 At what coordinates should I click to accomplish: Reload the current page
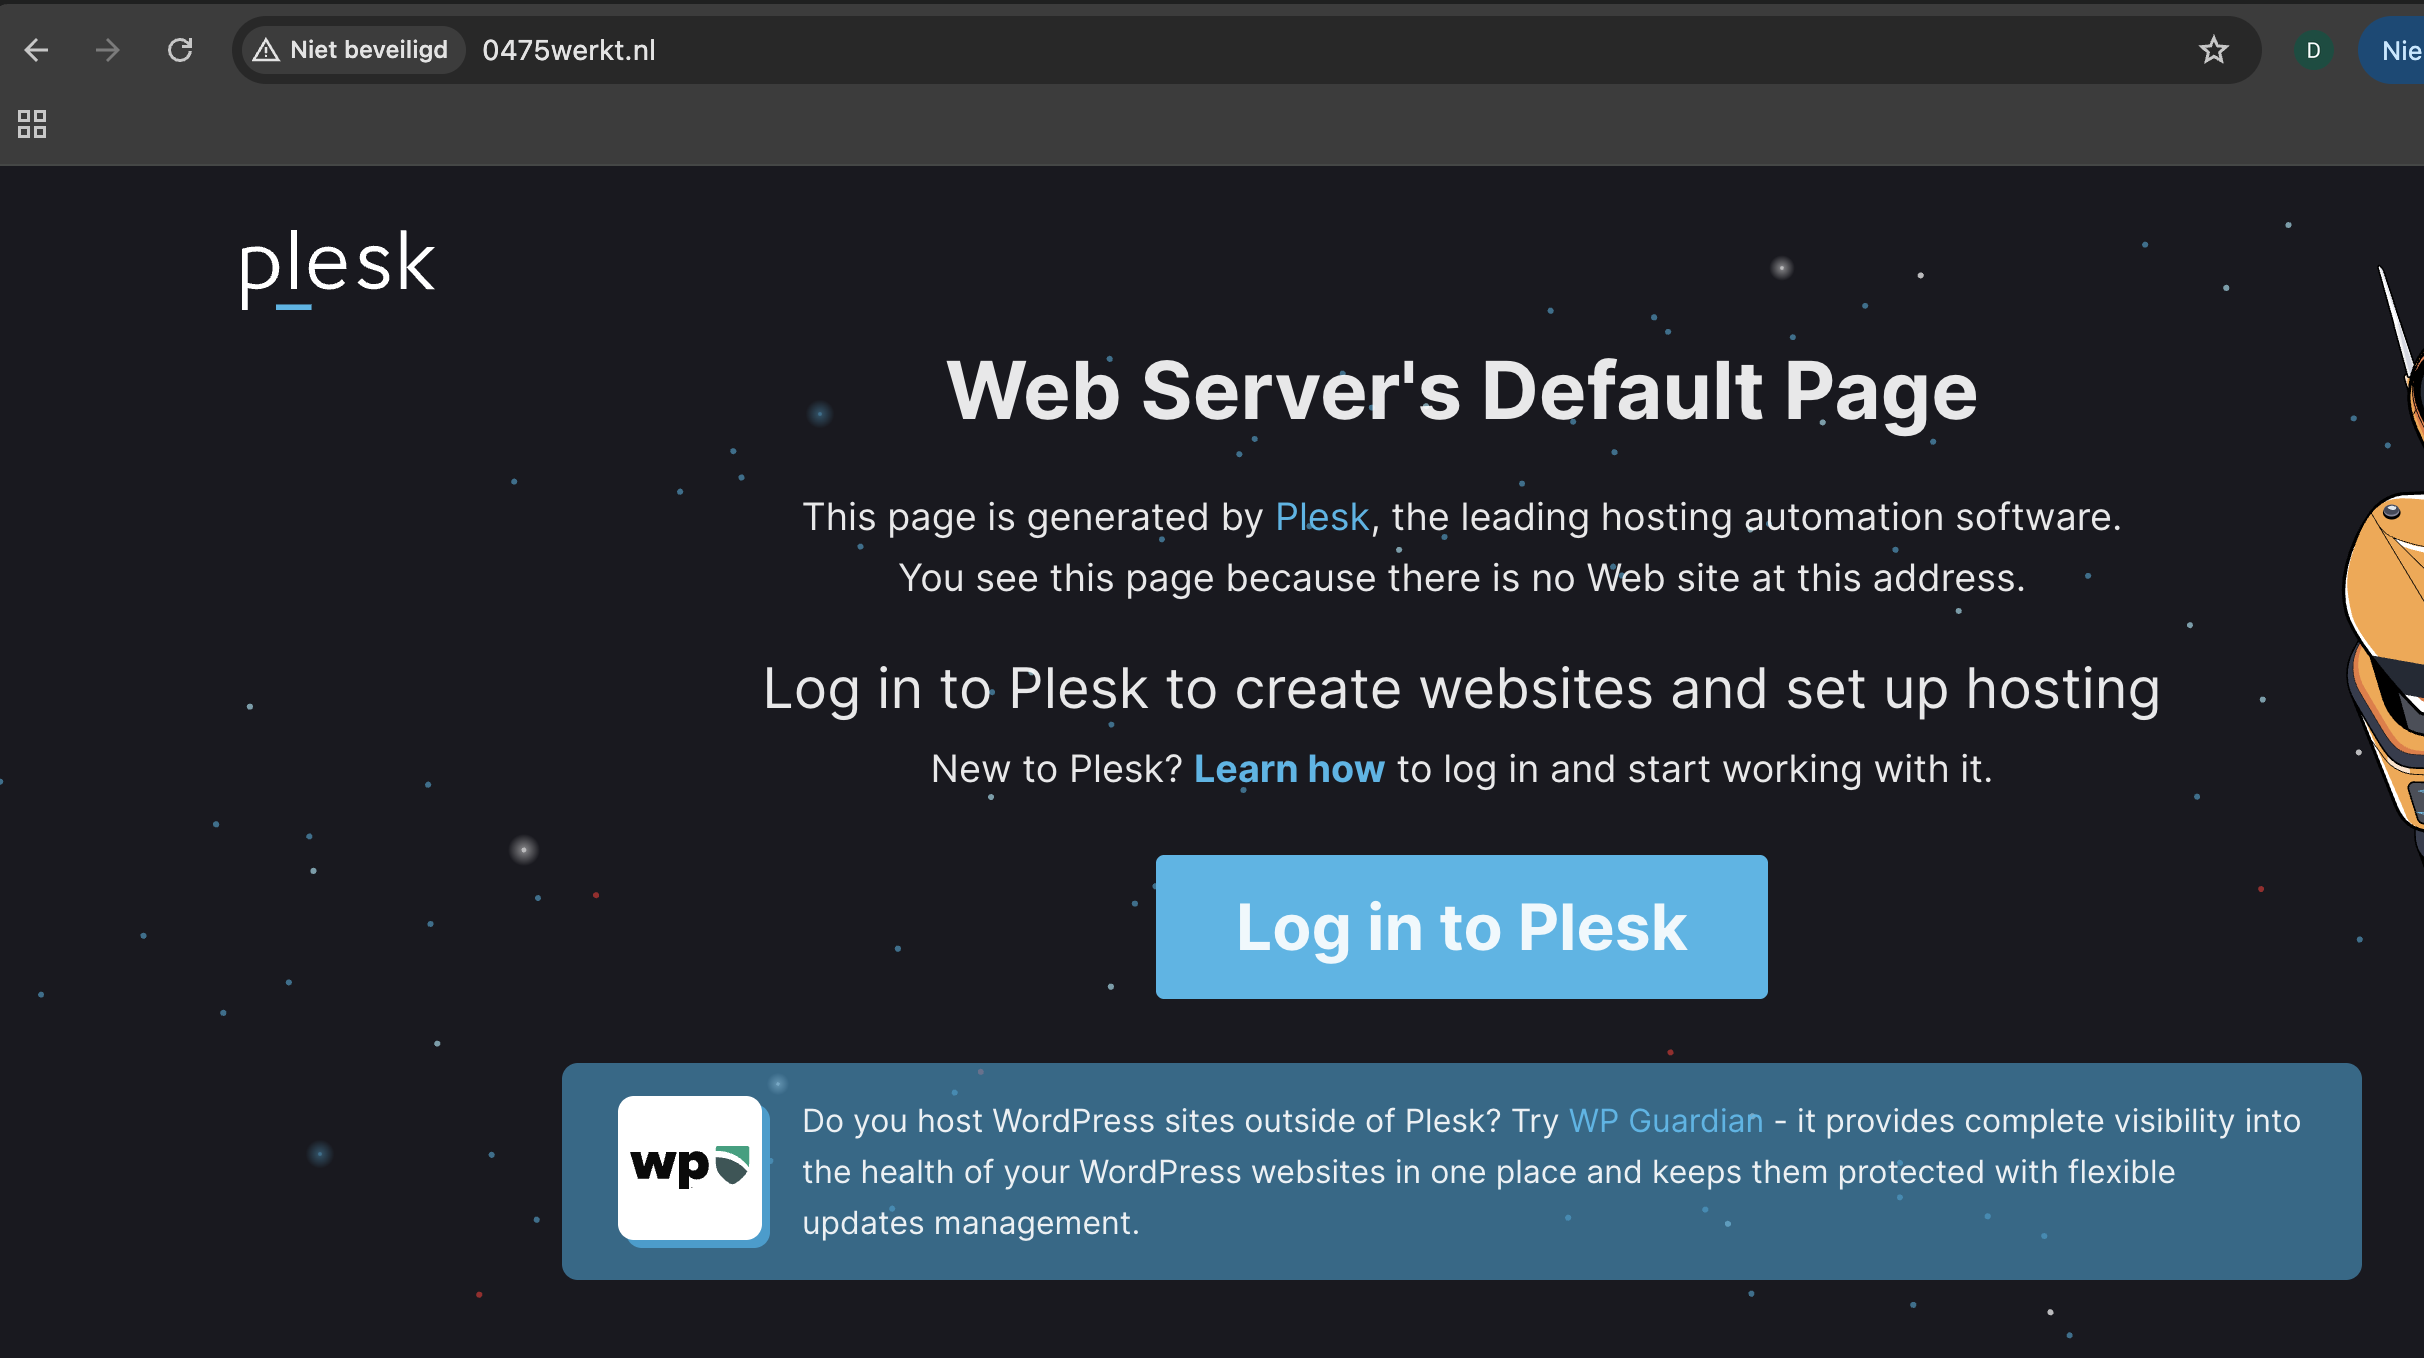pyautogui.click(x=180, y=50)
